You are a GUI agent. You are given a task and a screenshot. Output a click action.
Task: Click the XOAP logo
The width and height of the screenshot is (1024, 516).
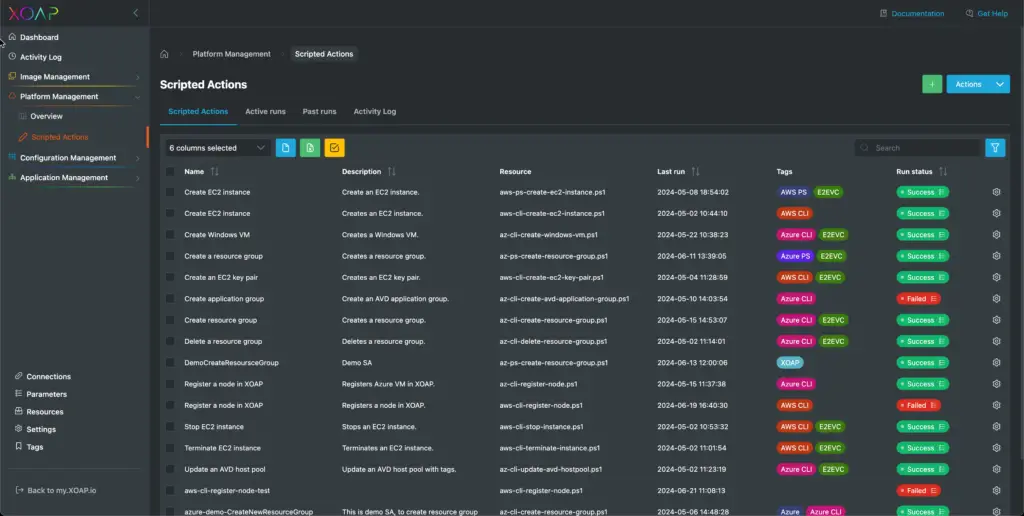click(x=33, y=13)
